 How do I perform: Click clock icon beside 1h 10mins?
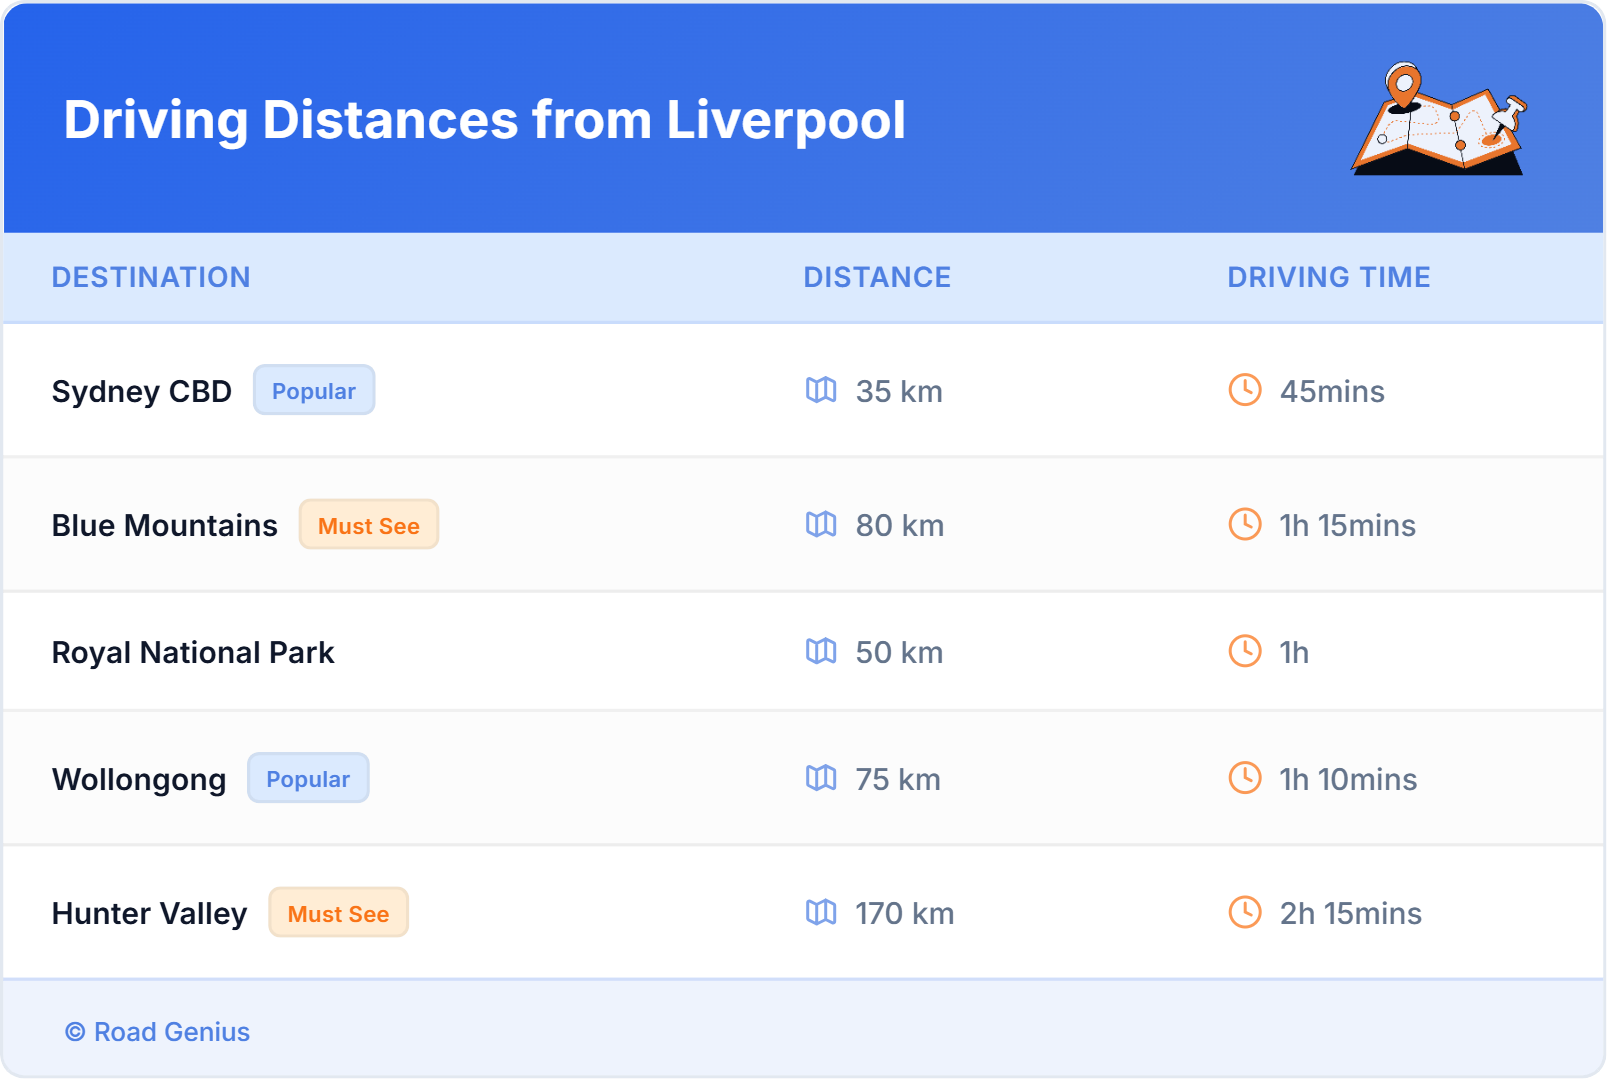pos(1245,778)
